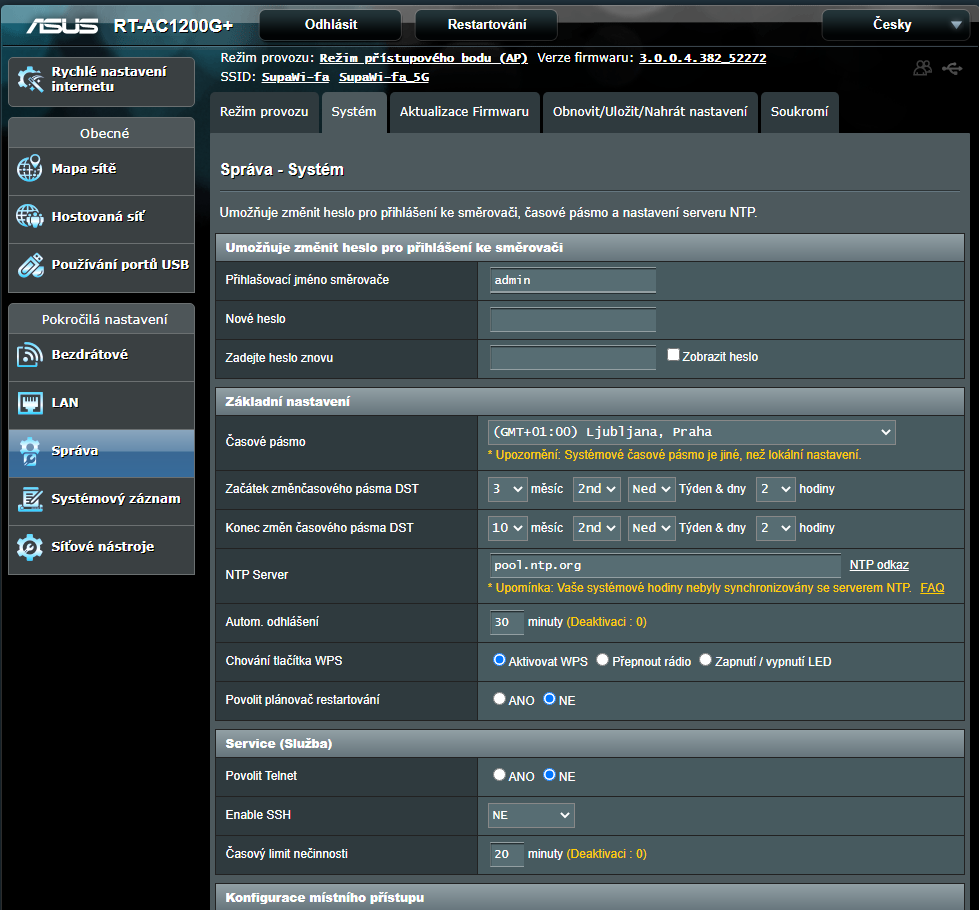Screen dimensions: 979x910
Task: Open Mapa sítě globe icon
Action: (30, 169)
